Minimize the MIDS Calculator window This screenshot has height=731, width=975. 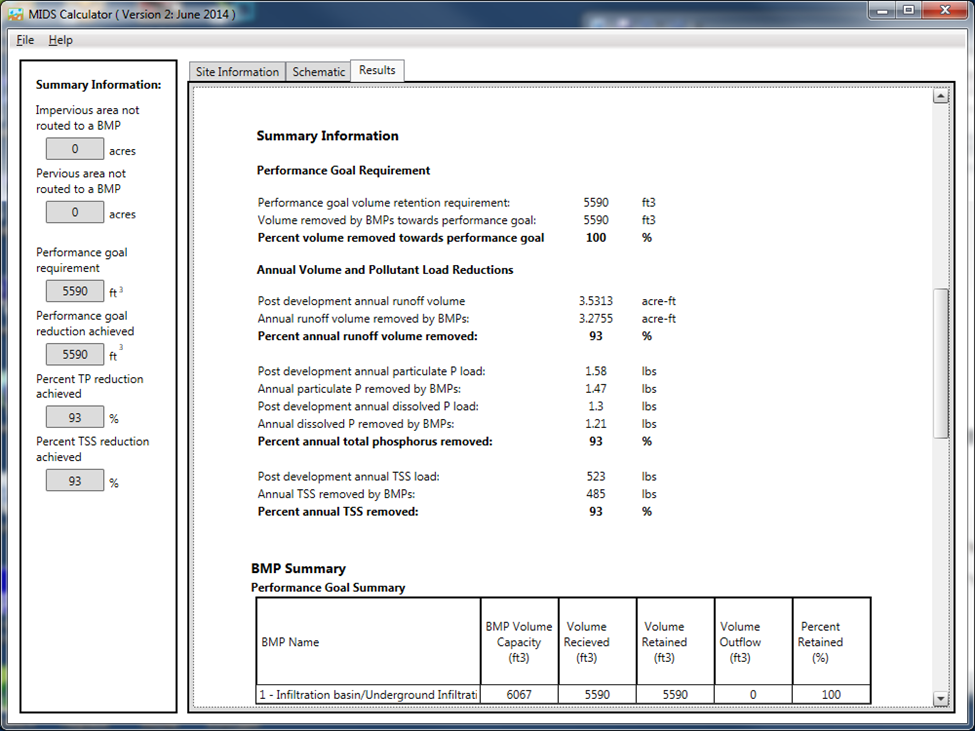pyautogui.click(x=881, y=10)
